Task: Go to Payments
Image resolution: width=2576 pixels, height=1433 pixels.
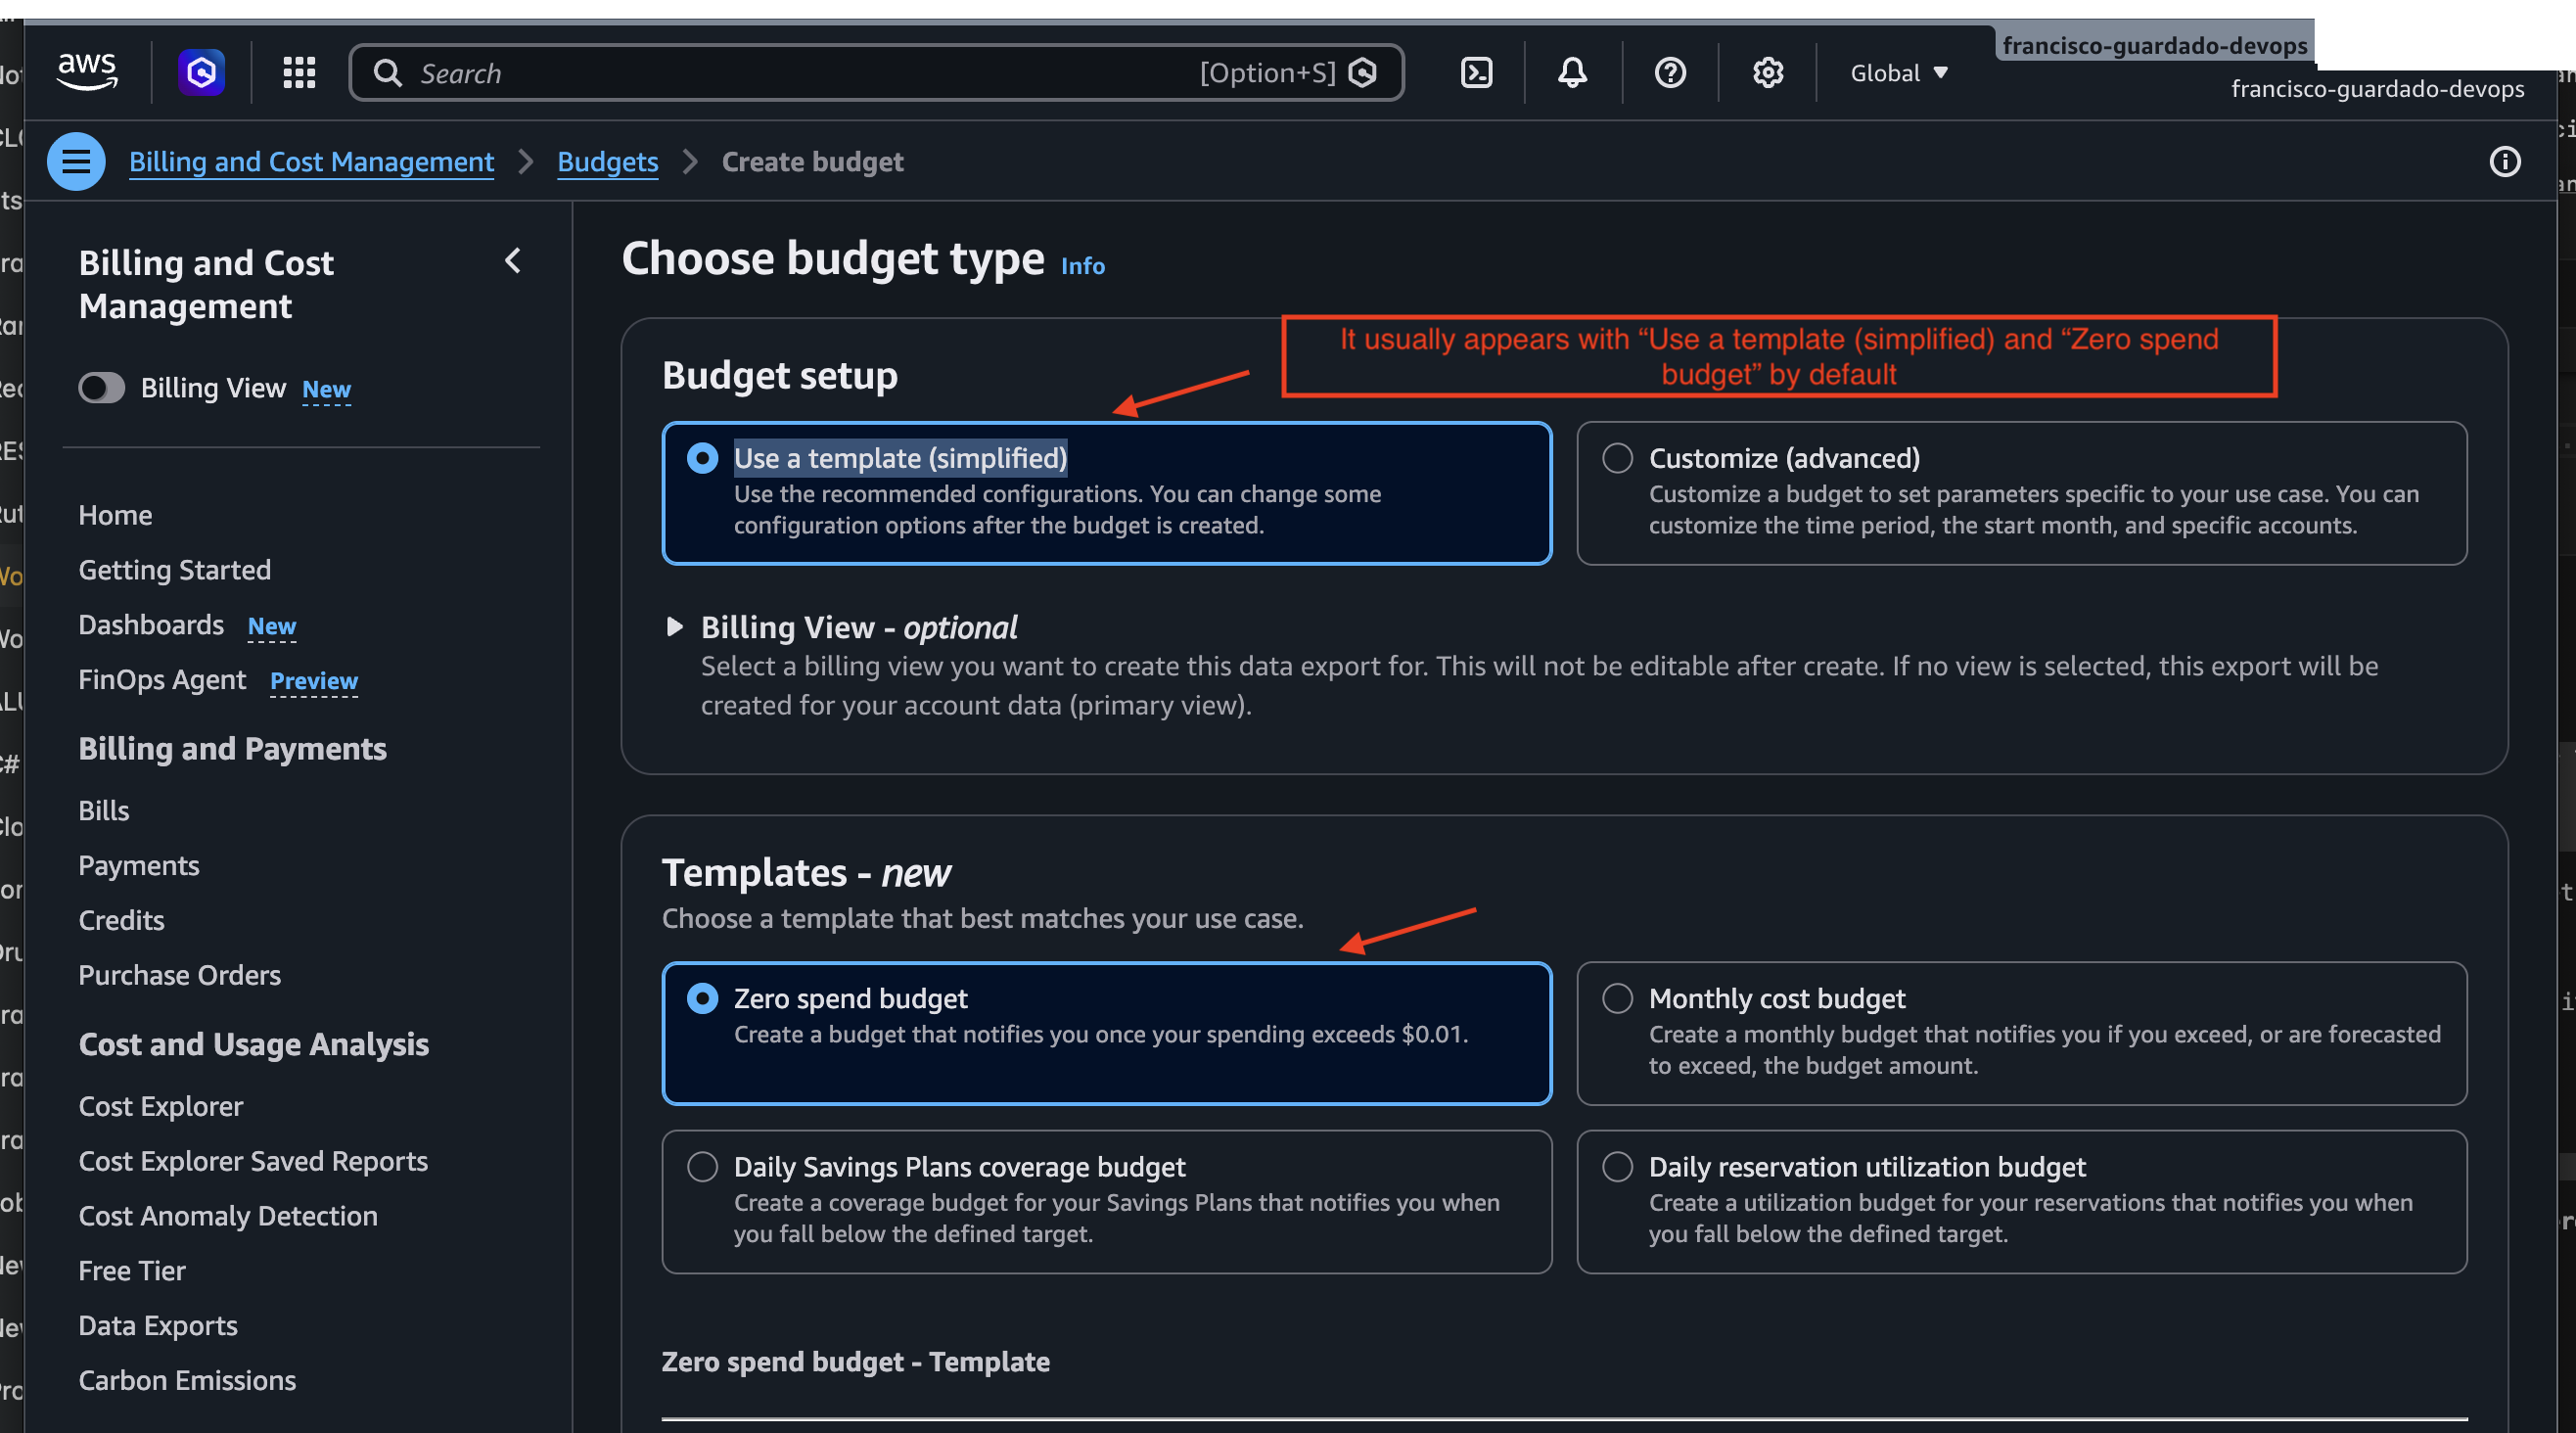Action: [x=139, y=866]
